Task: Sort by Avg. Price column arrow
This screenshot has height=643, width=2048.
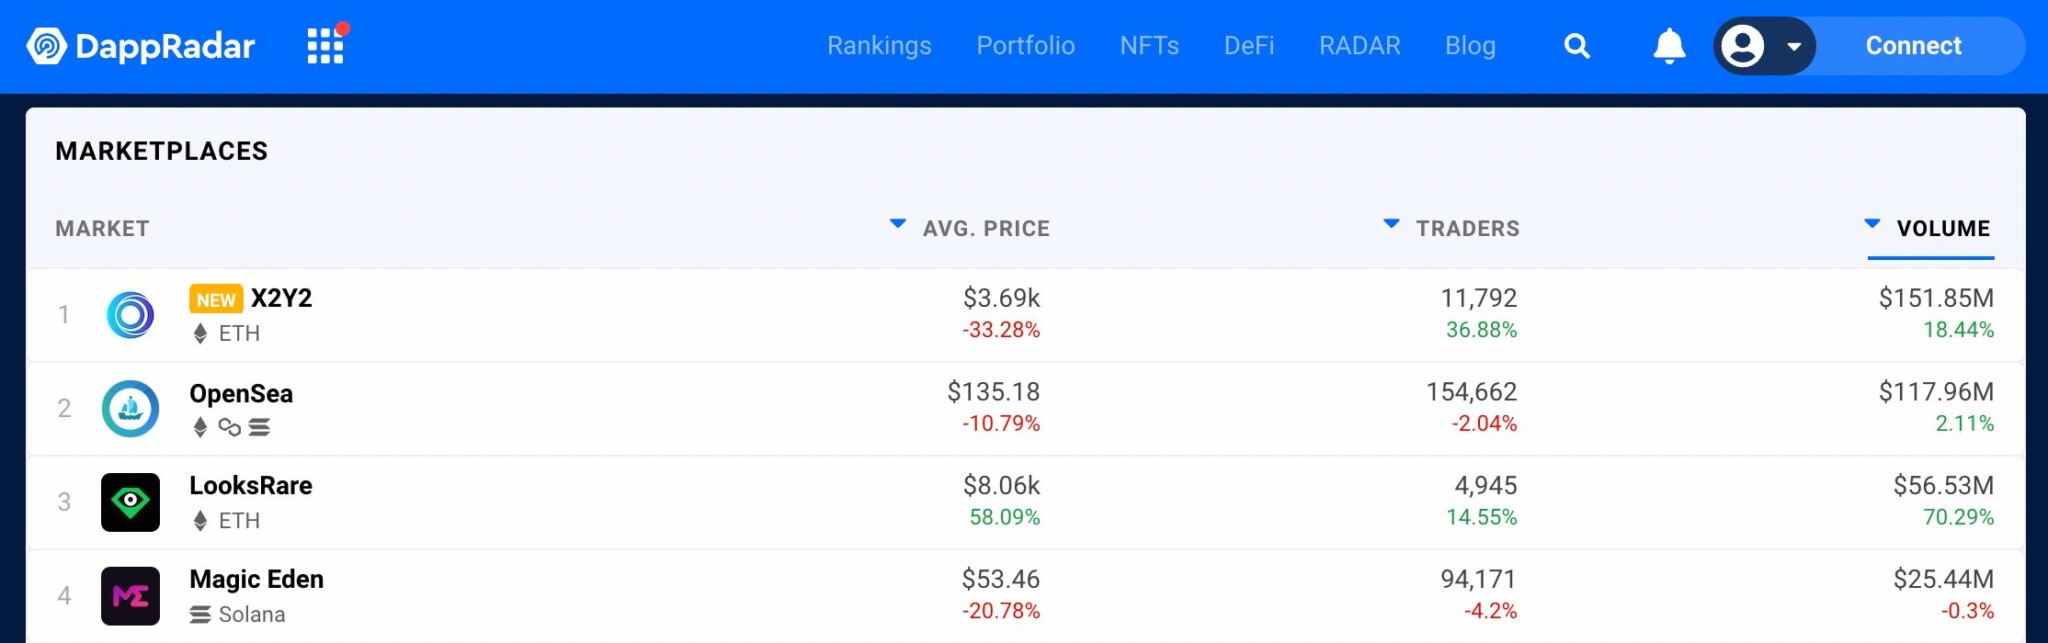Action: coord(898,224)
